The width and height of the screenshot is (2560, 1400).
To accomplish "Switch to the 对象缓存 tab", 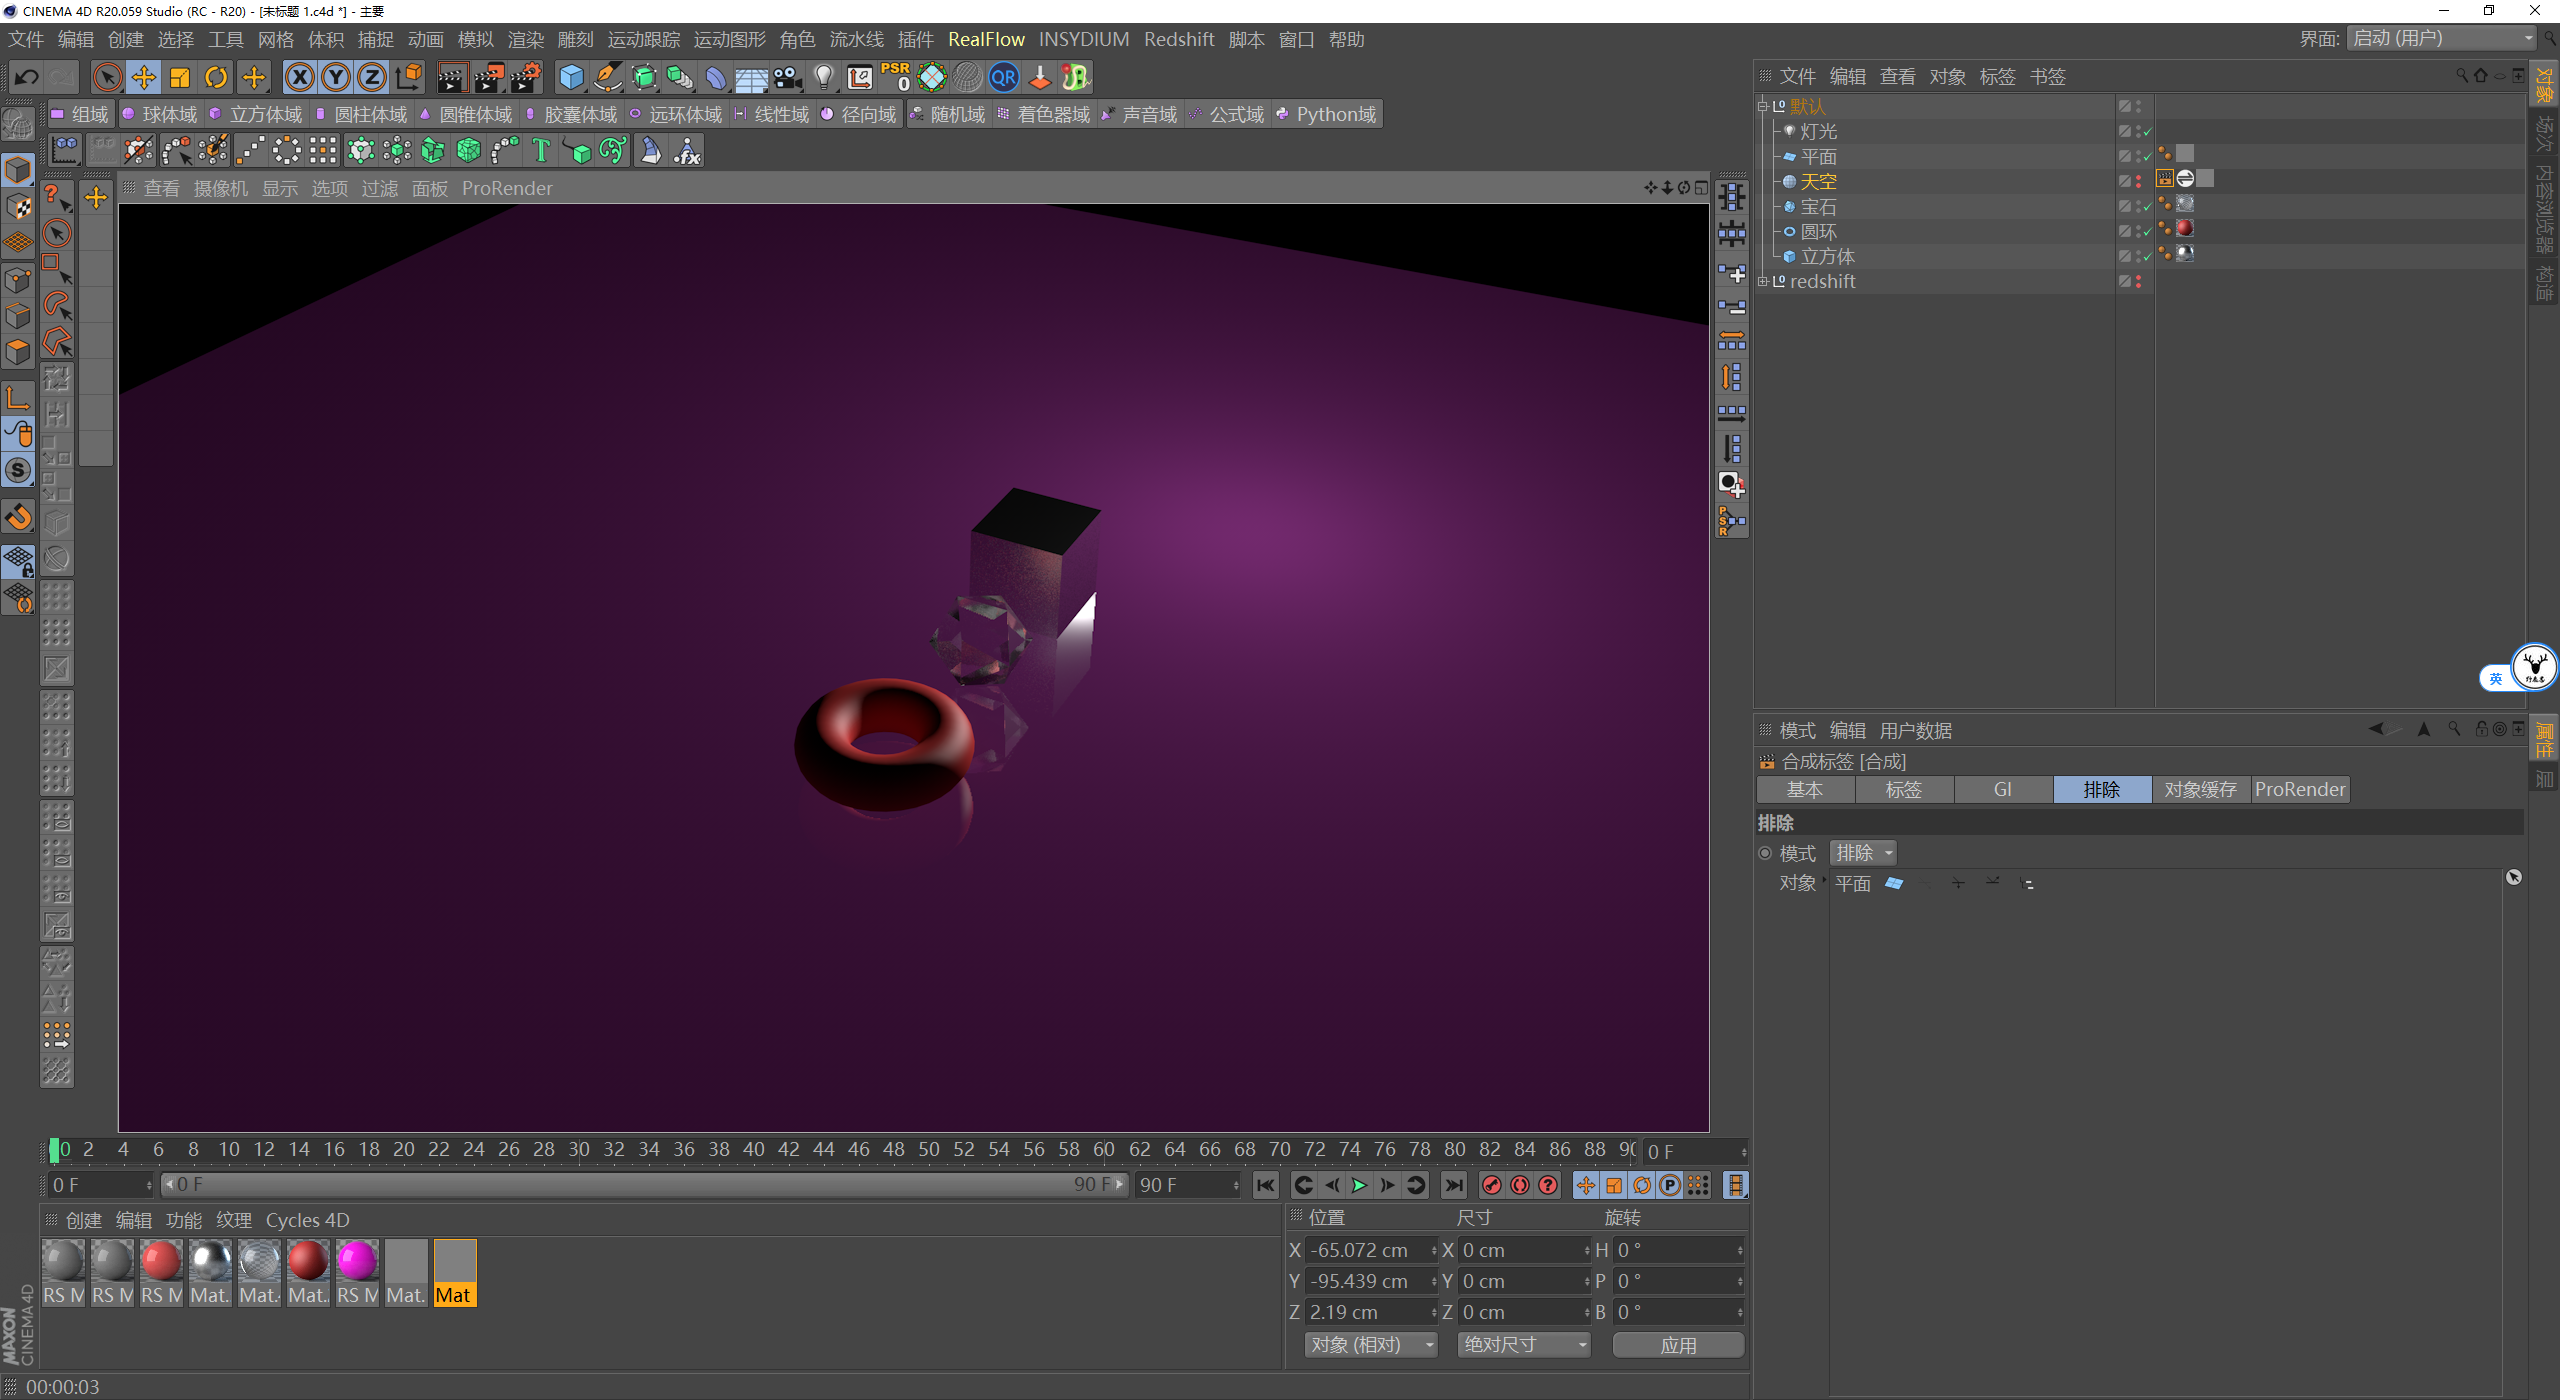I will point(2200,789).
